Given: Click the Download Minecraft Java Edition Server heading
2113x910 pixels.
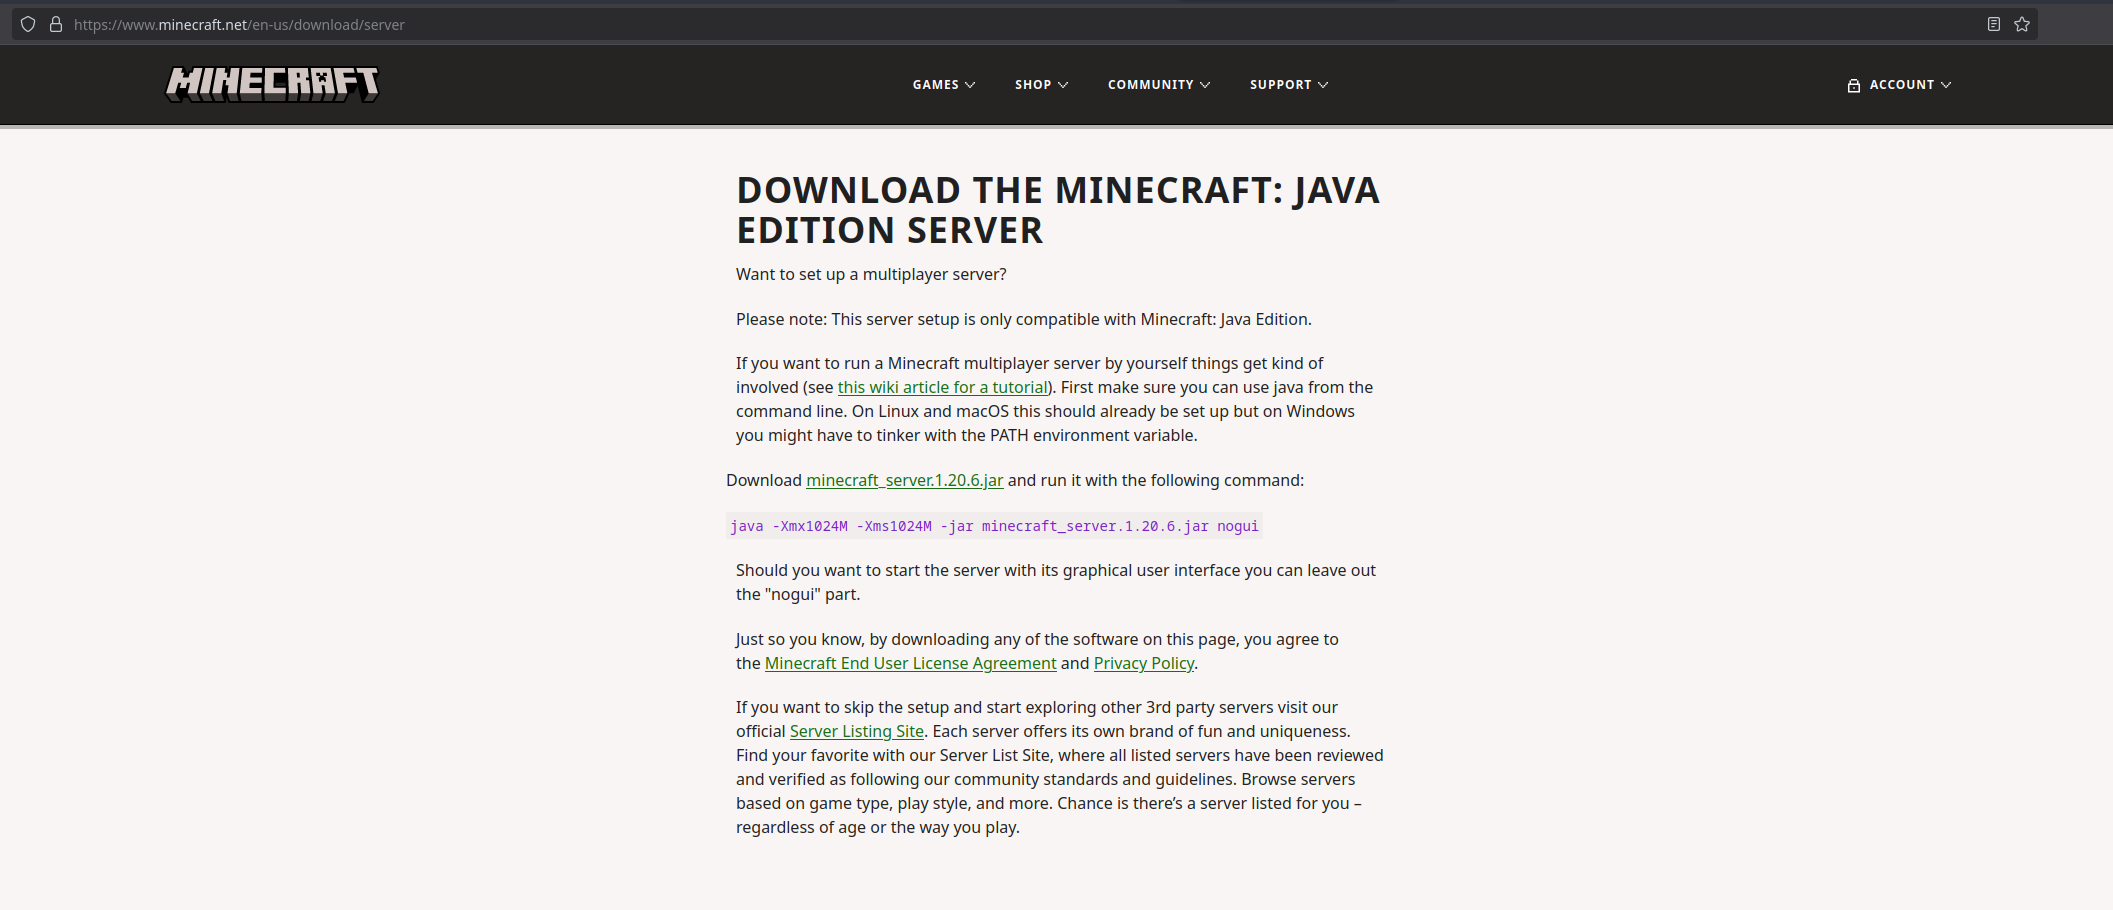Looking at the screenshot, I should [x=1058, y=210].
